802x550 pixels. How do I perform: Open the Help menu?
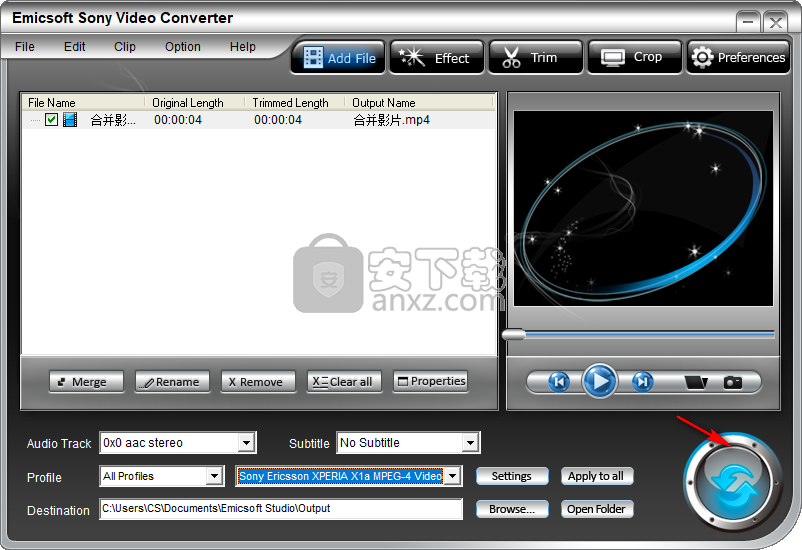coord(242,47)
